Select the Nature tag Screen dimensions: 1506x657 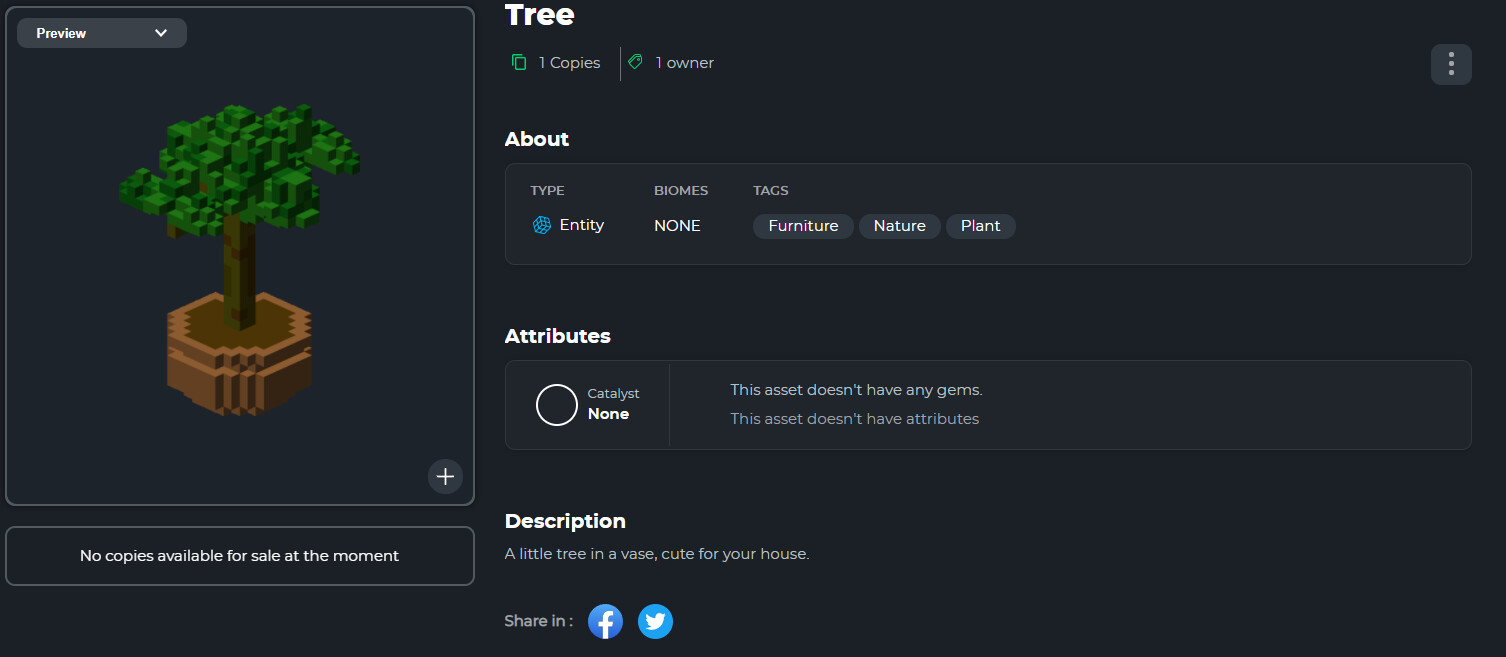pyautogui.click(x=899, y=226)
